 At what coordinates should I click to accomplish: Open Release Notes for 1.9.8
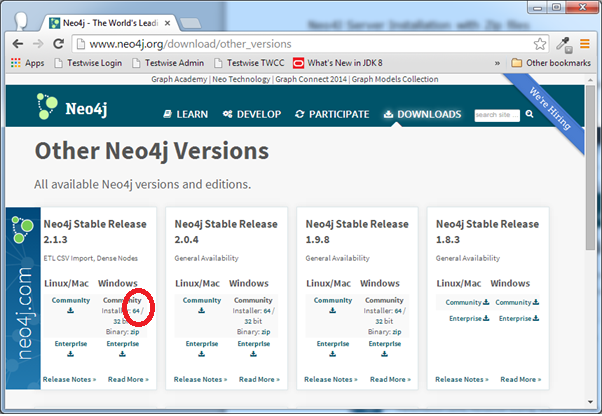coord(331,379)
